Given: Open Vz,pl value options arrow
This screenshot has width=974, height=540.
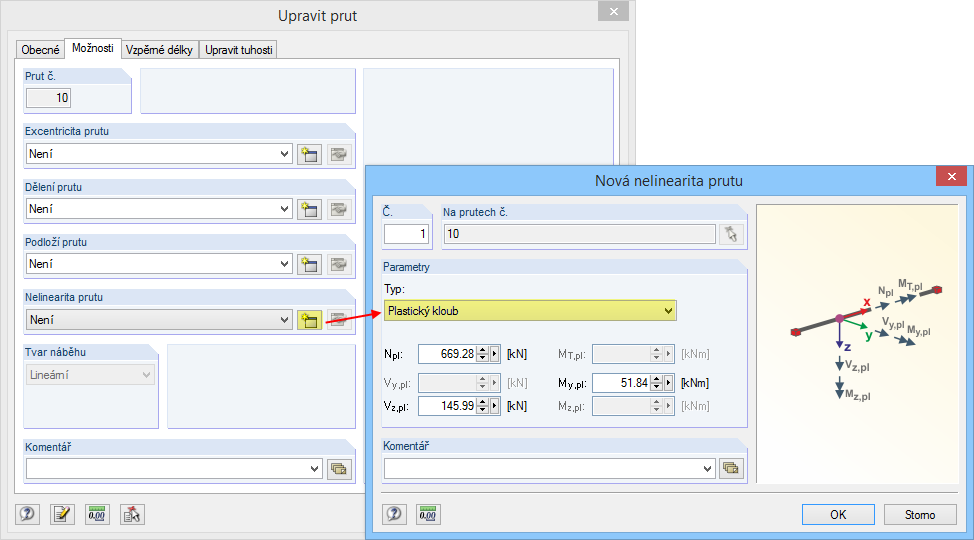Looking at the screenshot, I should tap(494, 406).
